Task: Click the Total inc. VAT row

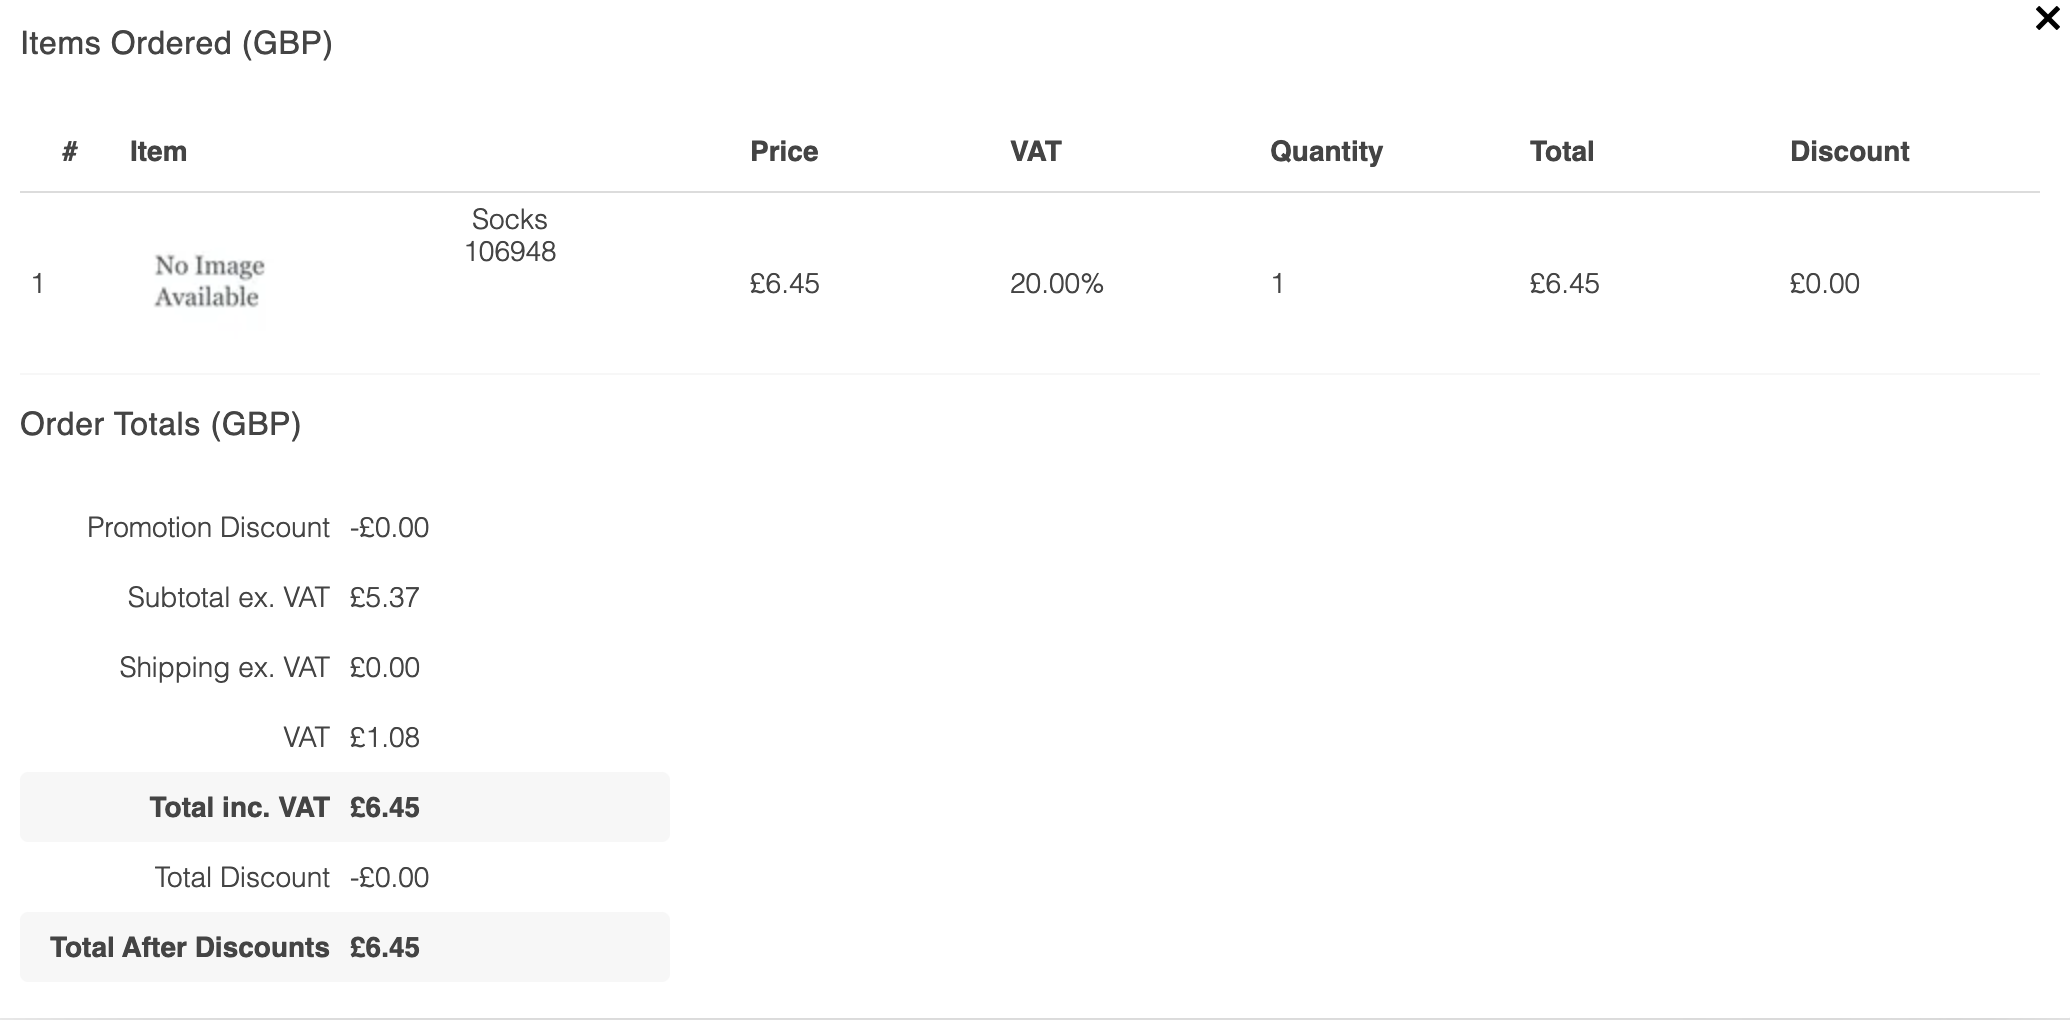Action: 345,807
